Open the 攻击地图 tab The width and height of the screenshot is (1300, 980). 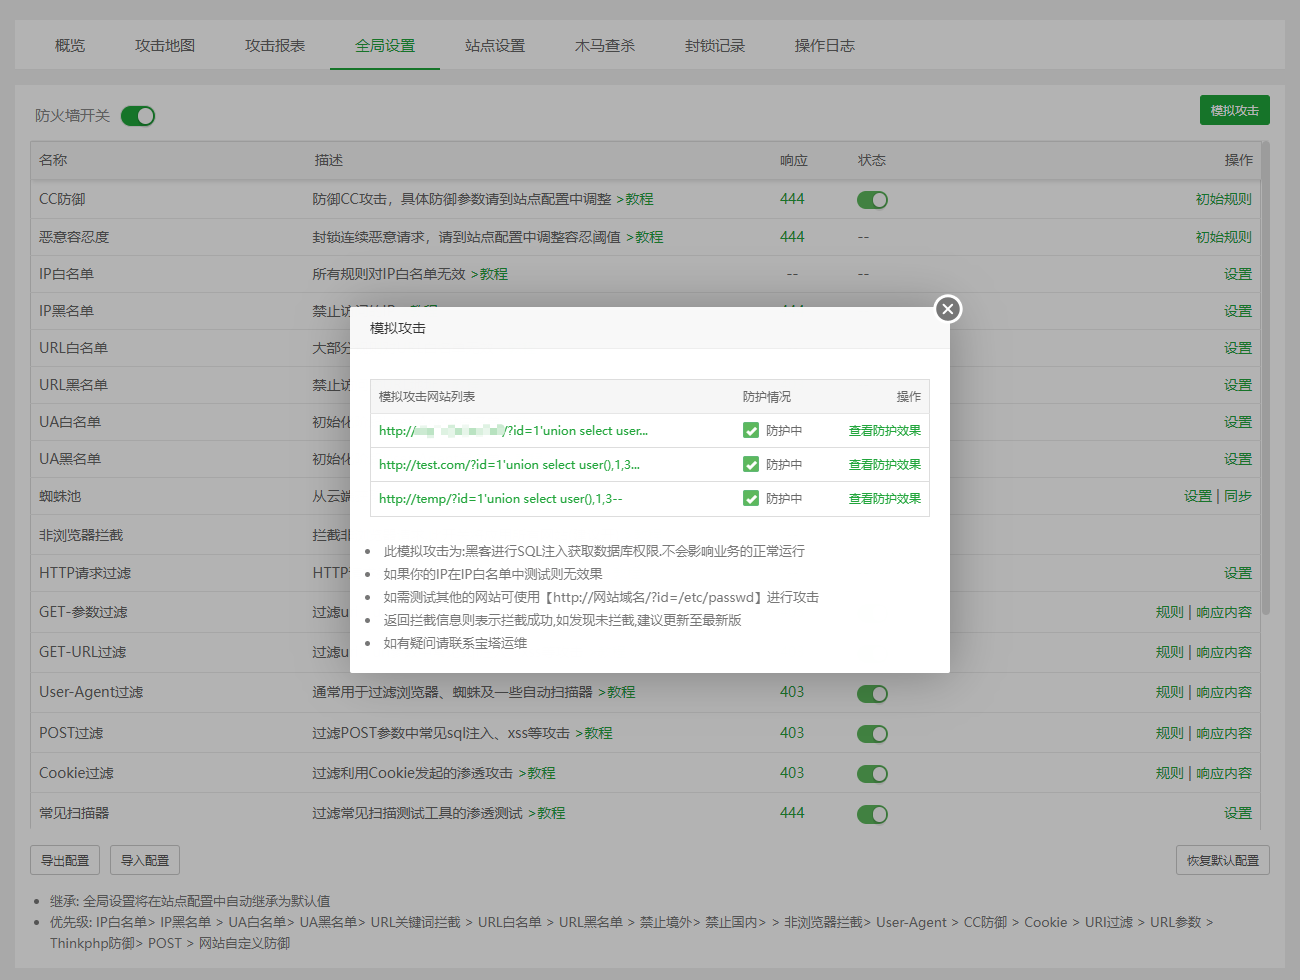pos(165,46)
